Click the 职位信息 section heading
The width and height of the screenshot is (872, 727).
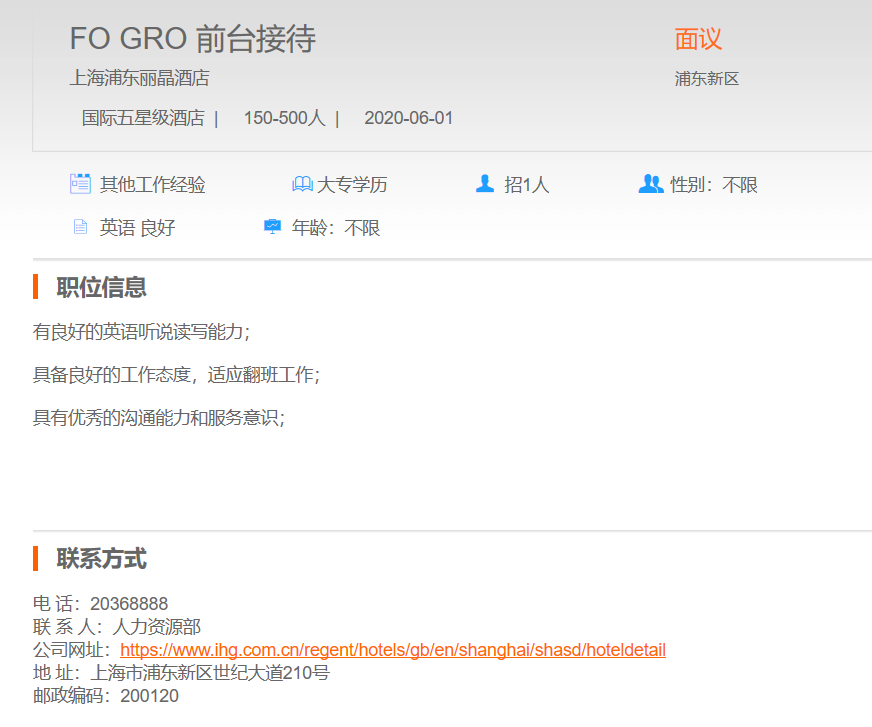click(x=101, y=288)
